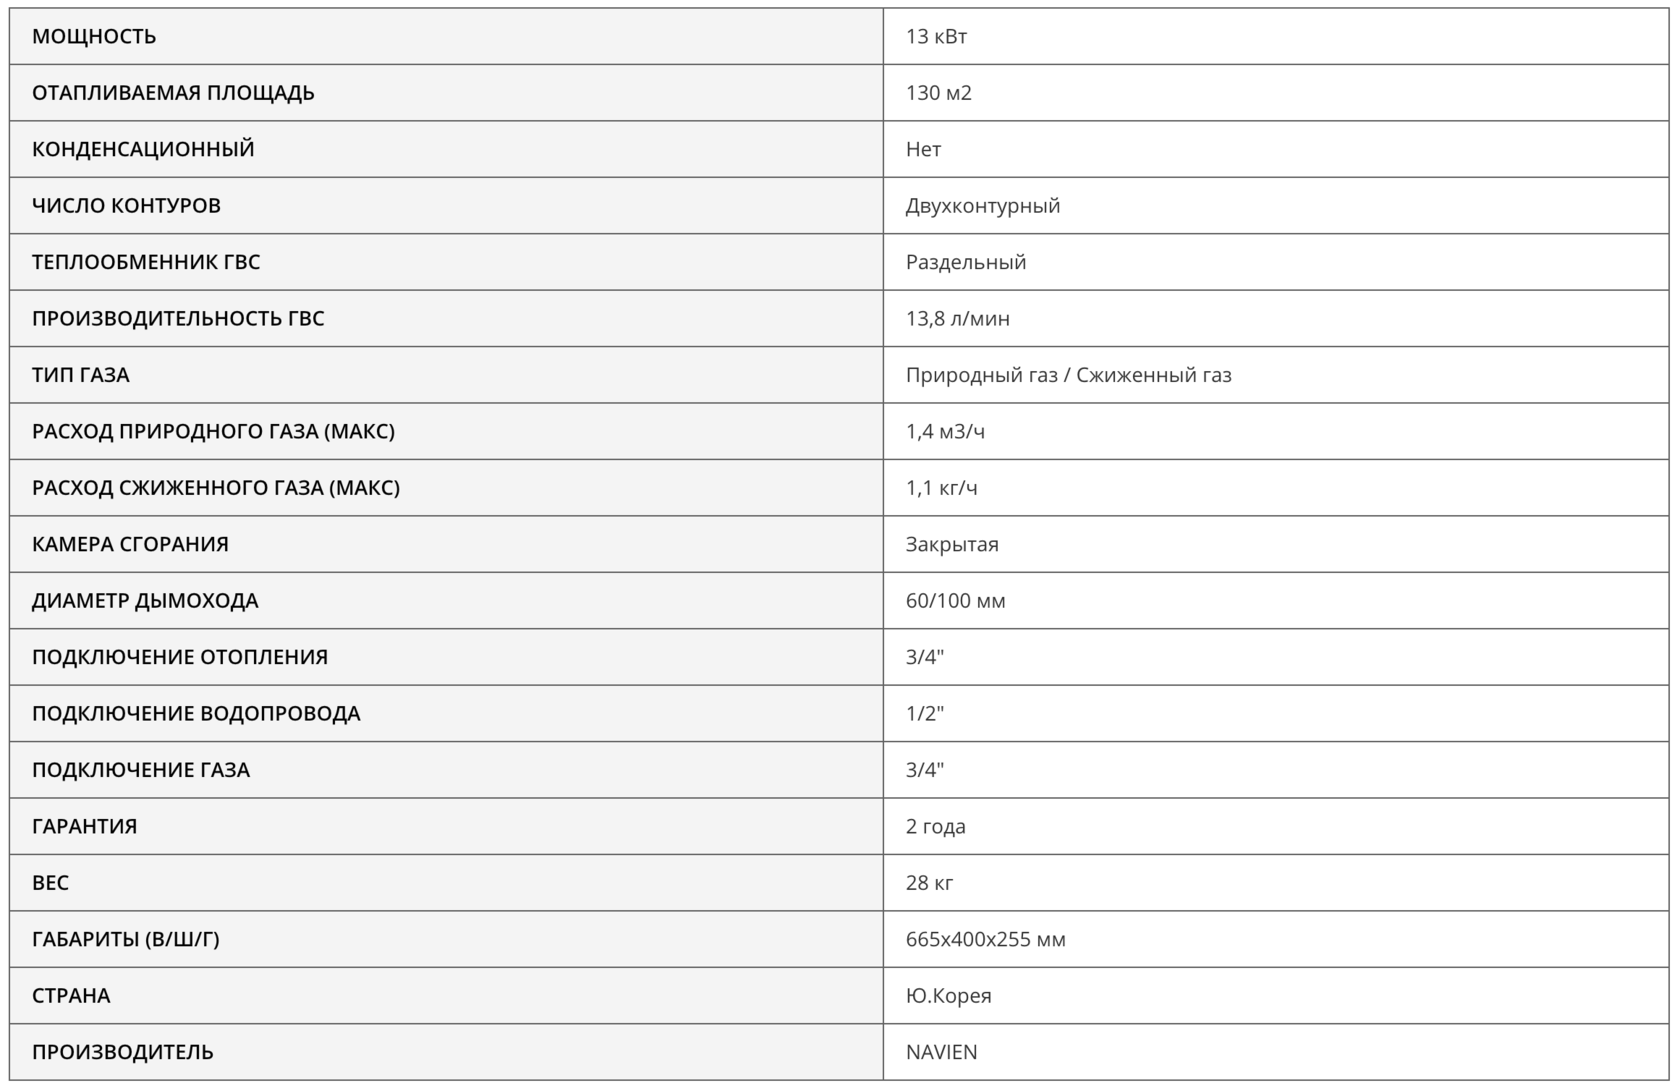The image size is (1680, 1091).
Task: Select the 2 года warranty value
Action: tap(935, 826)
